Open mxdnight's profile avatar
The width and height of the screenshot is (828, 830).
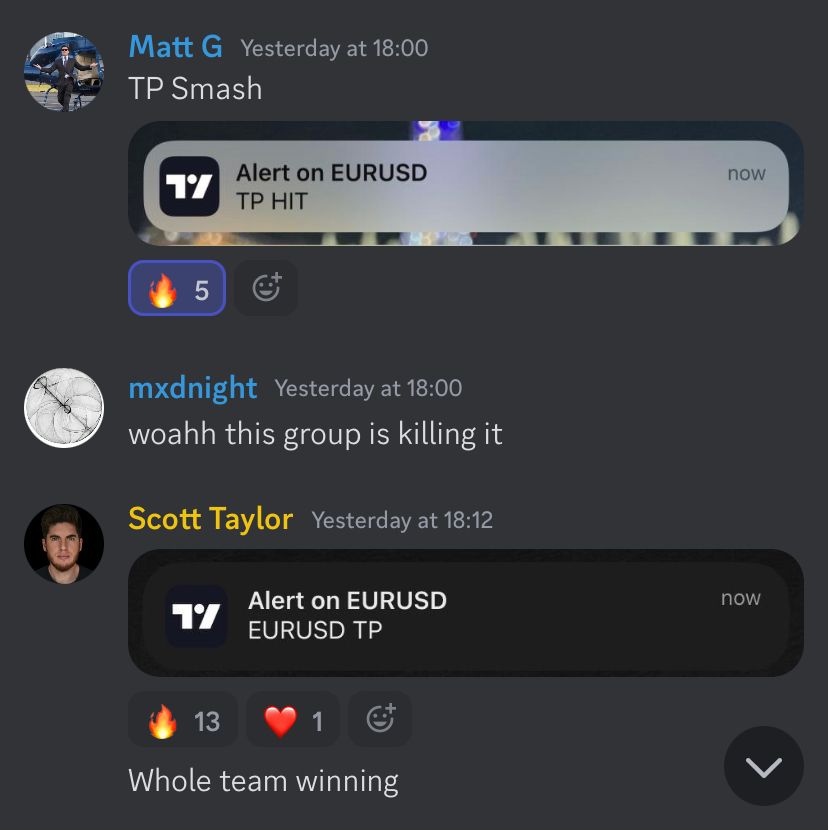pyautogui.click(x=64, y=408)
